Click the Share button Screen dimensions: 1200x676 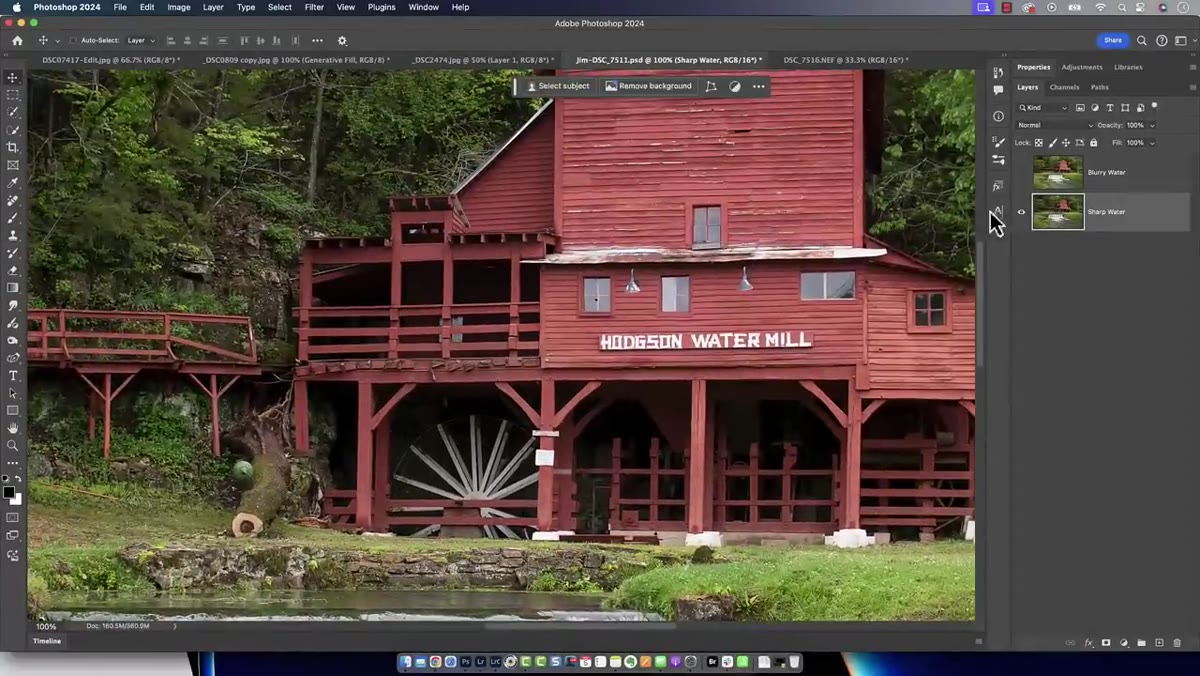[1113, 41]
